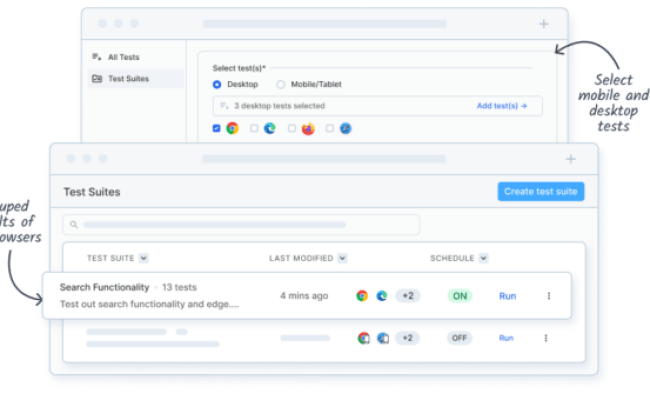Click plus icon in back window title bar

coord(544,24)
